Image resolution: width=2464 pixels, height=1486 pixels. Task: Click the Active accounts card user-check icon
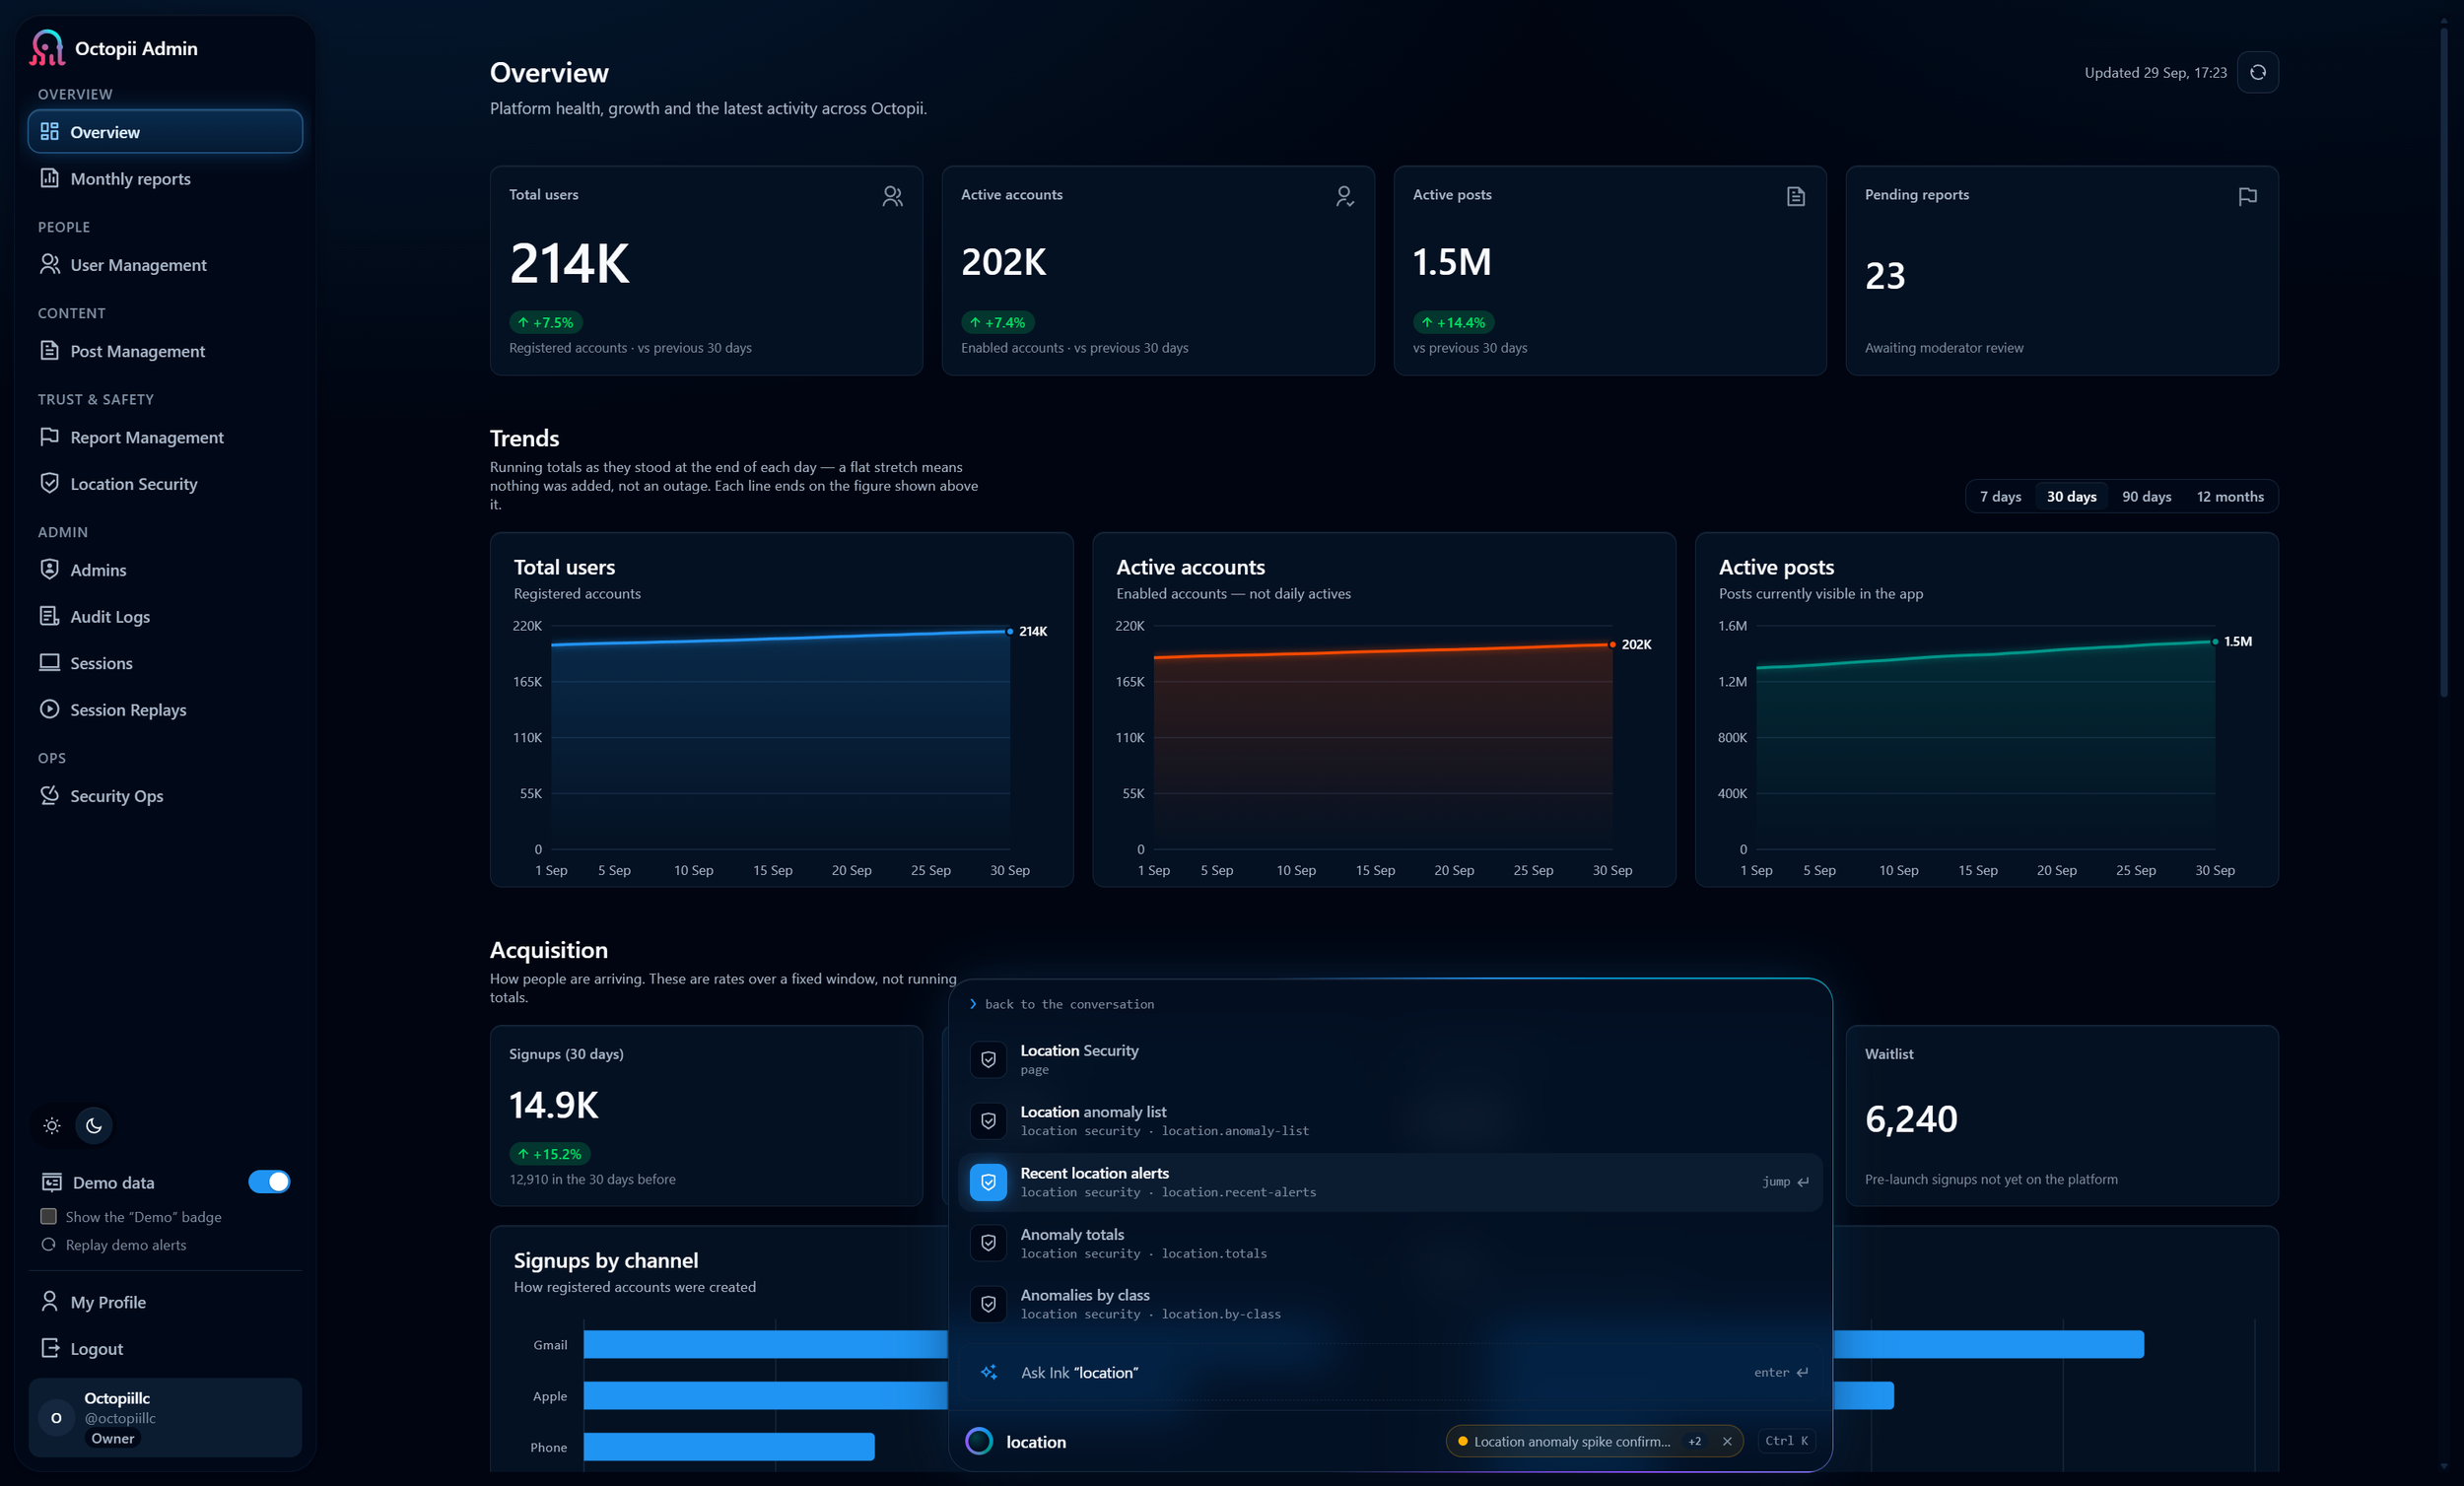click(x=1344, y=196)
